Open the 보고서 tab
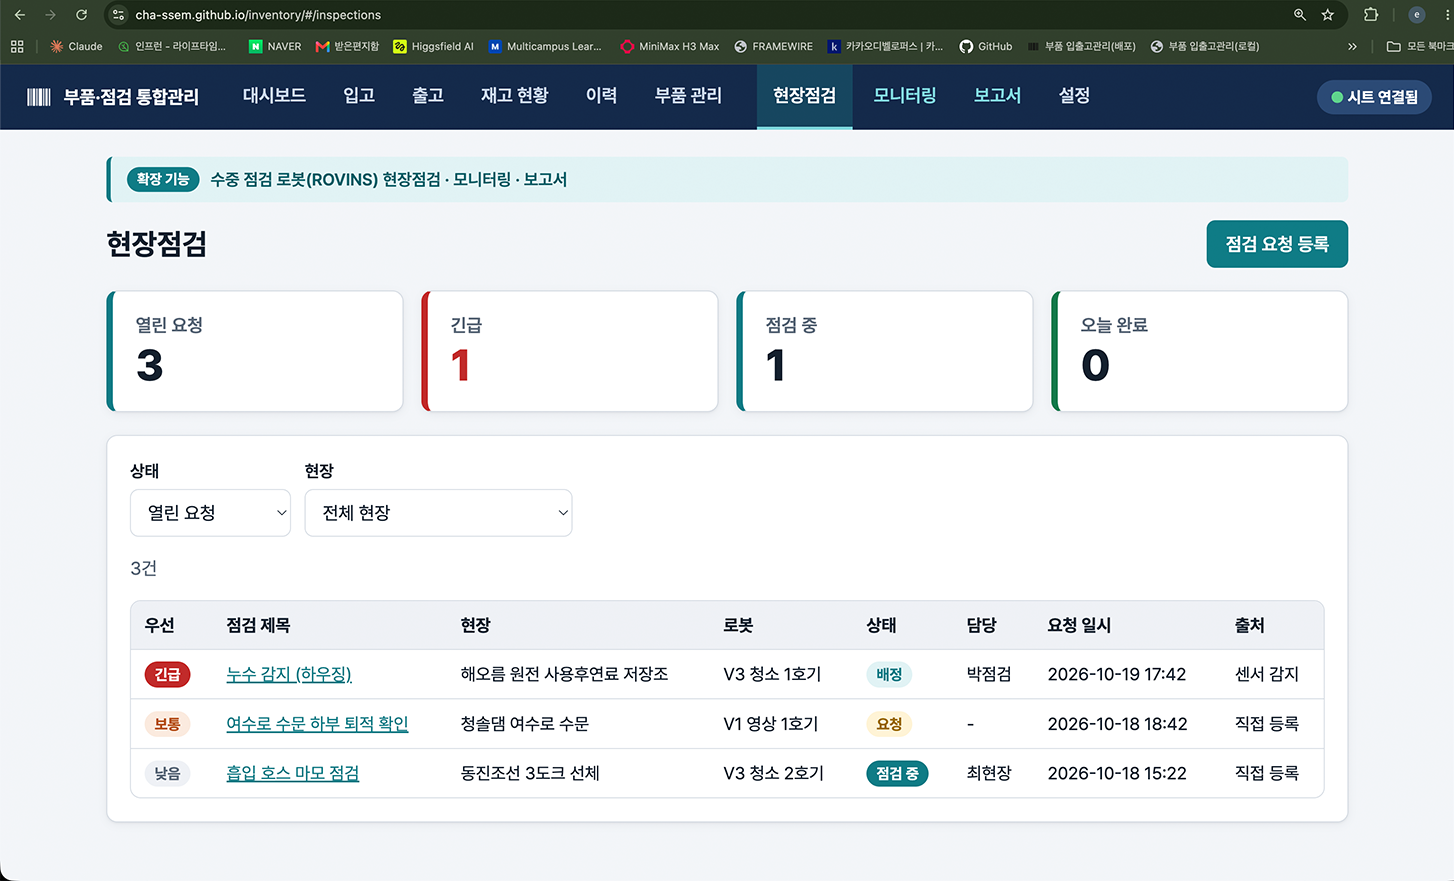The height and width of the screenshot is (881, 1454). (997, 96)
